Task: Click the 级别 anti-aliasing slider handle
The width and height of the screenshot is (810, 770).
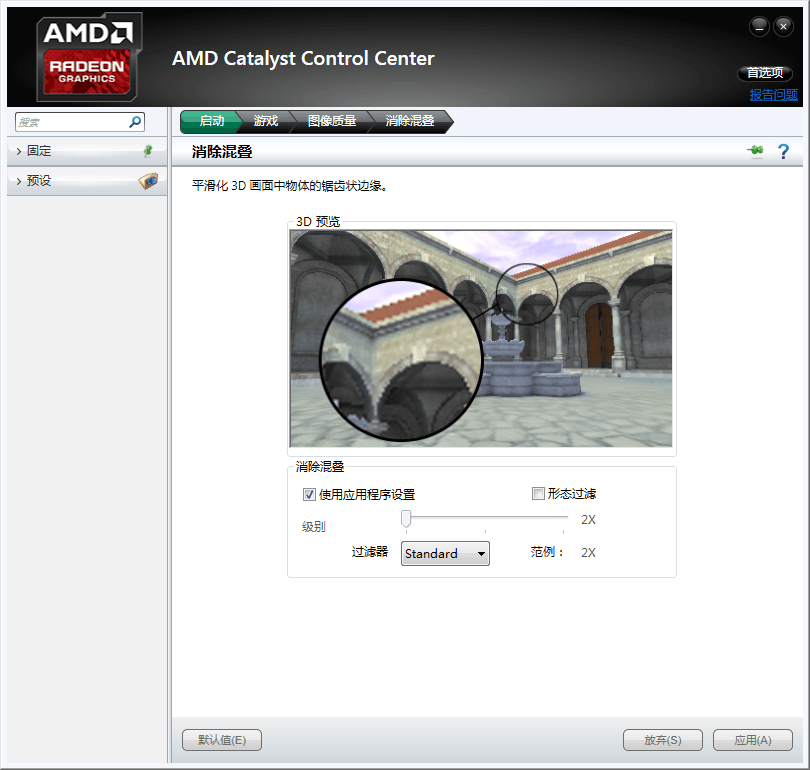Action: click(406, 518)
